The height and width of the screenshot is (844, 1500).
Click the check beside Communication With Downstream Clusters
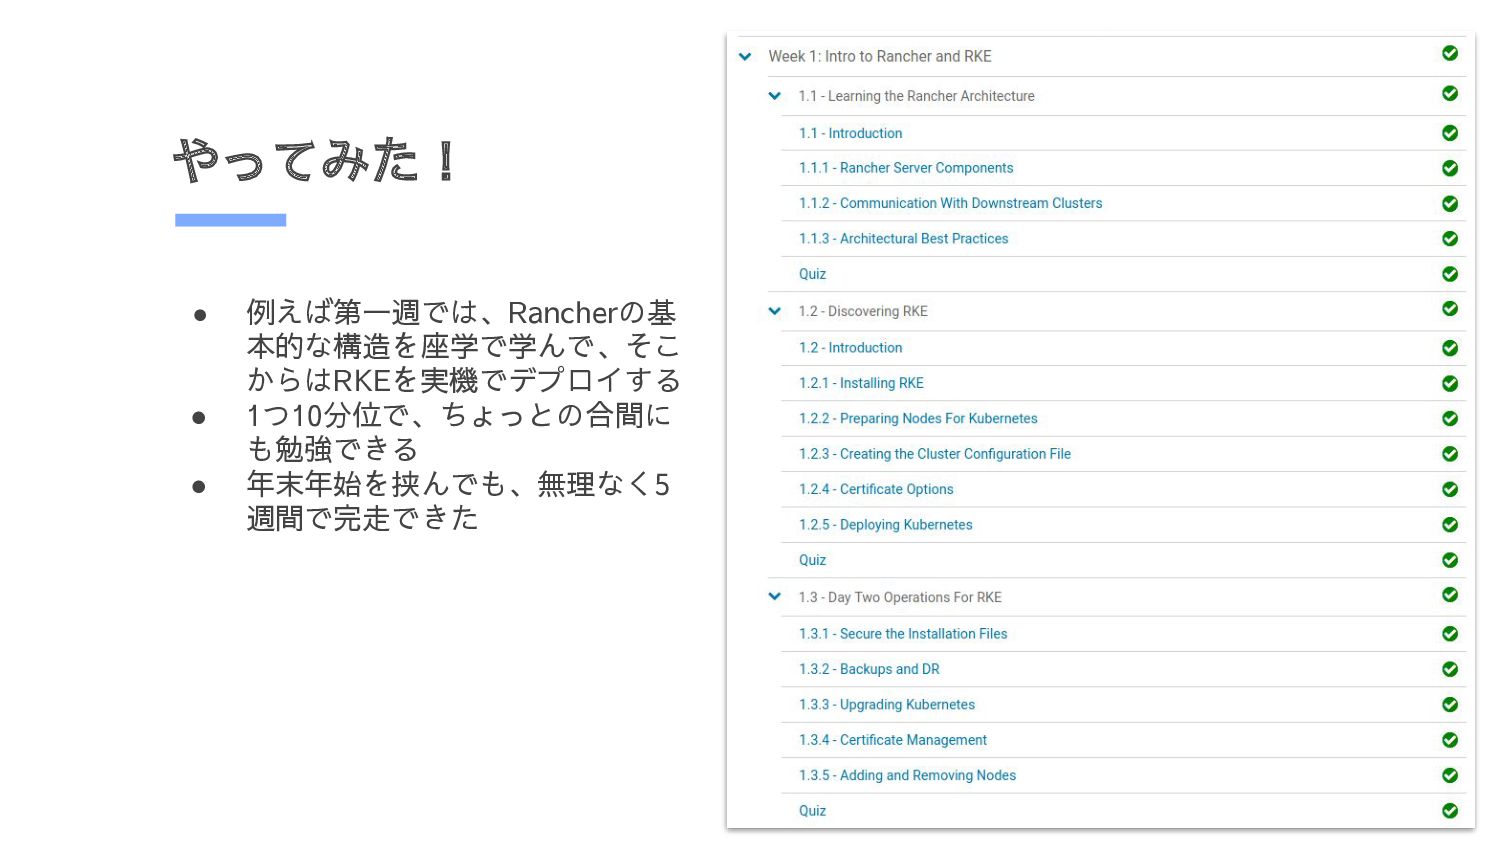[1450, 204]
